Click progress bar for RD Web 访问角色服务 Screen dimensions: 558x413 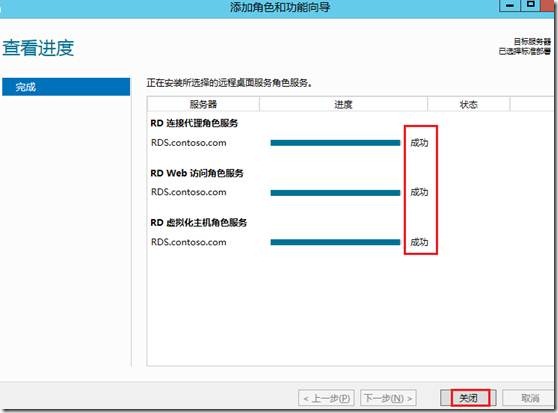tap(335, 193)
